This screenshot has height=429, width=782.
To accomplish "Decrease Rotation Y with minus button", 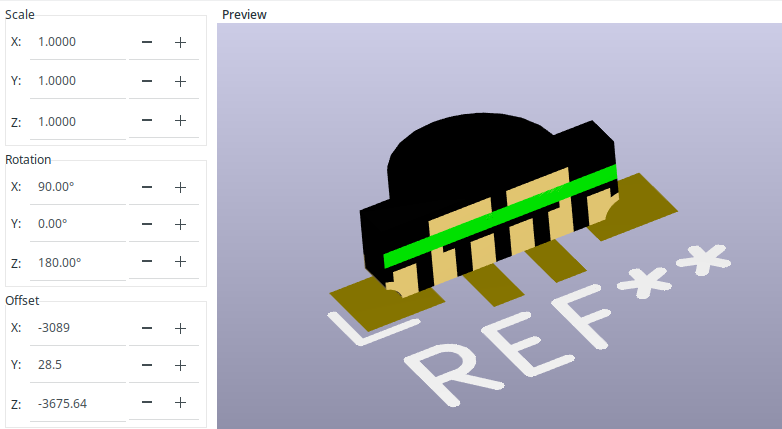I will click(x=147, y=224).
